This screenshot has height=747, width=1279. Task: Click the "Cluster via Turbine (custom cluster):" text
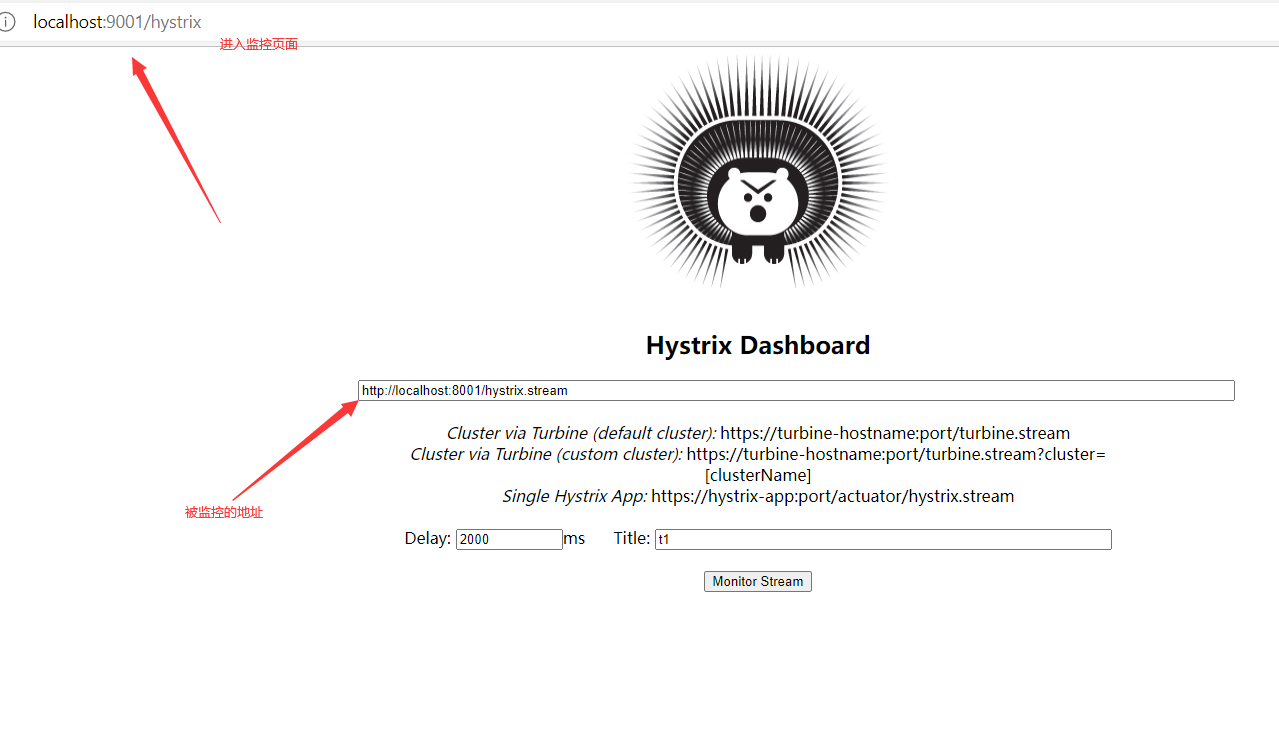(546, 454)
